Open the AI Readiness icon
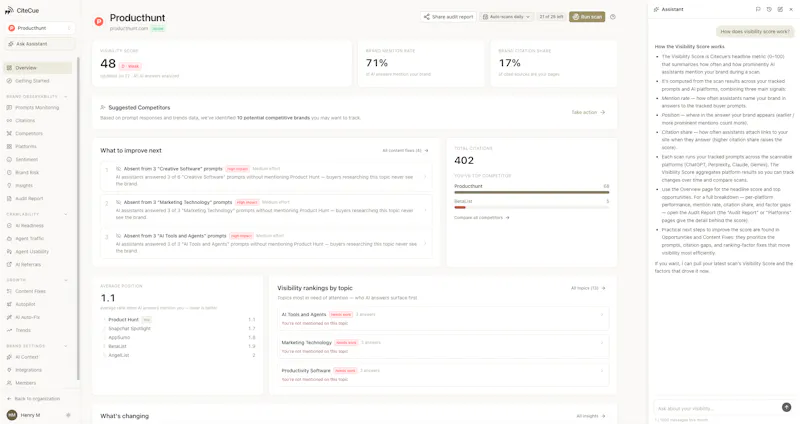This screenshot has width=800, height=424. [9, 226]
